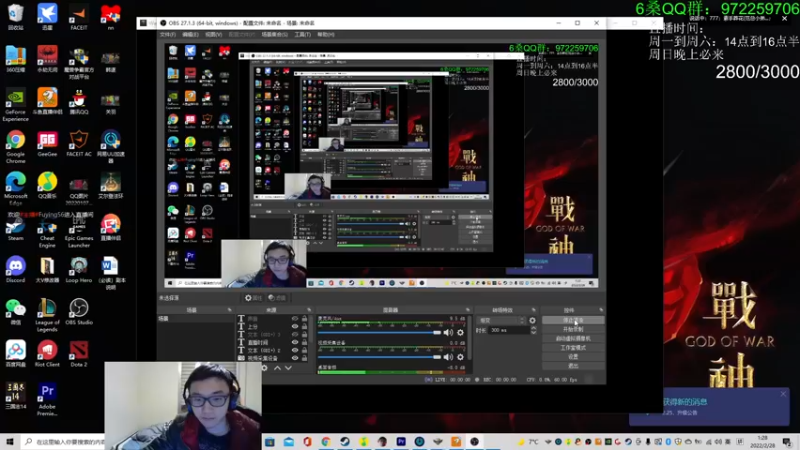Open GeeGee desktop icon

click(x=47, y=143)
